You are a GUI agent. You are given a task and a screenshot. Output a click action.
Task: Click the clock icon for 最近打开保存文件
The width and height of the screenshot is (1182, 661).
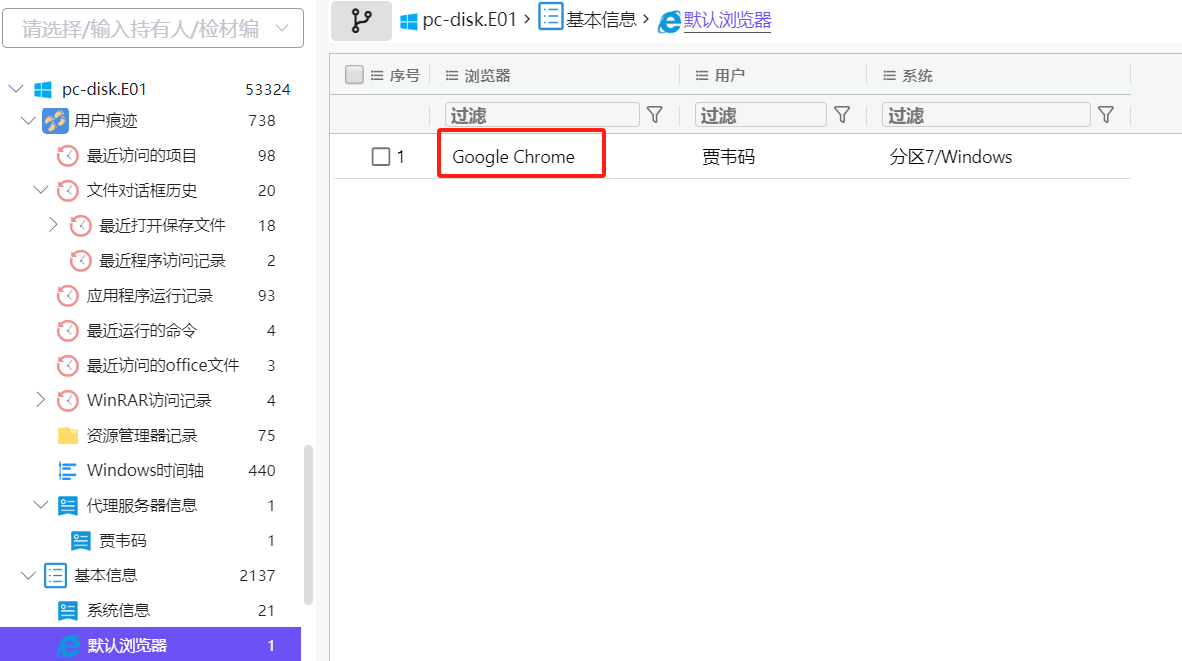(x=81, y=225)
